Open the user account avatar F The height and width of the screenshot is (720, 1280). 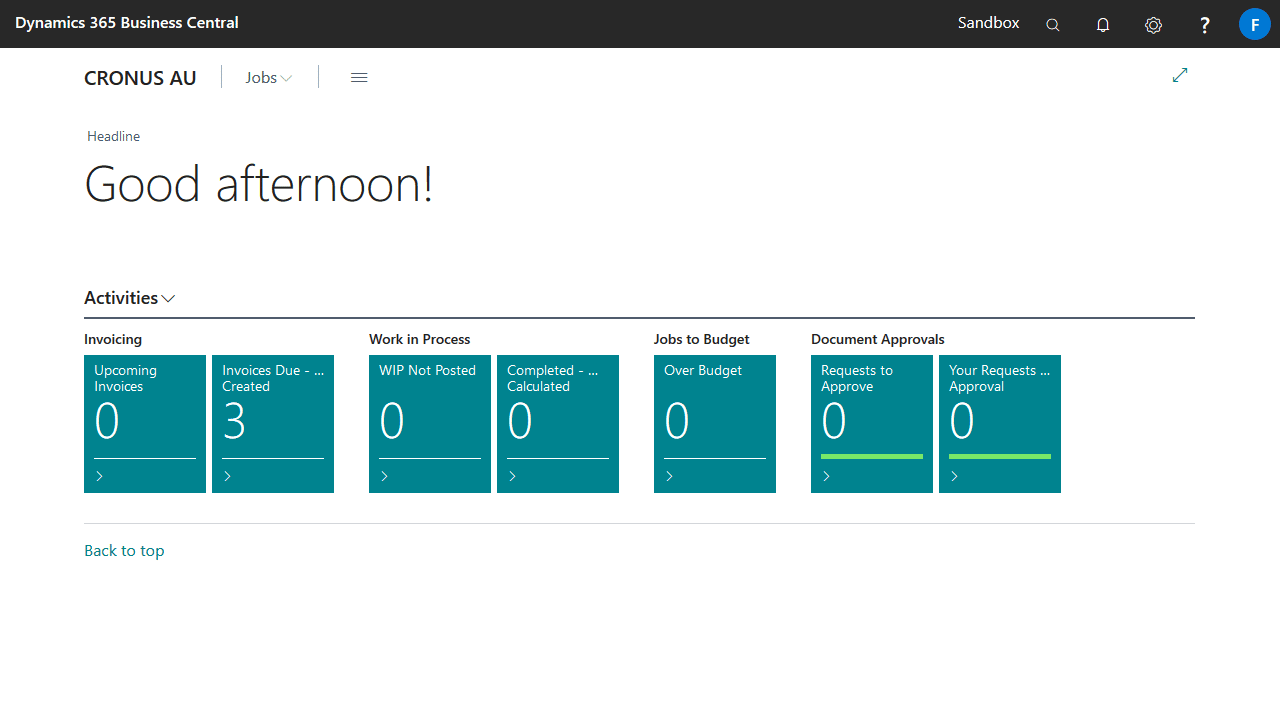[x=1255, y=24]
